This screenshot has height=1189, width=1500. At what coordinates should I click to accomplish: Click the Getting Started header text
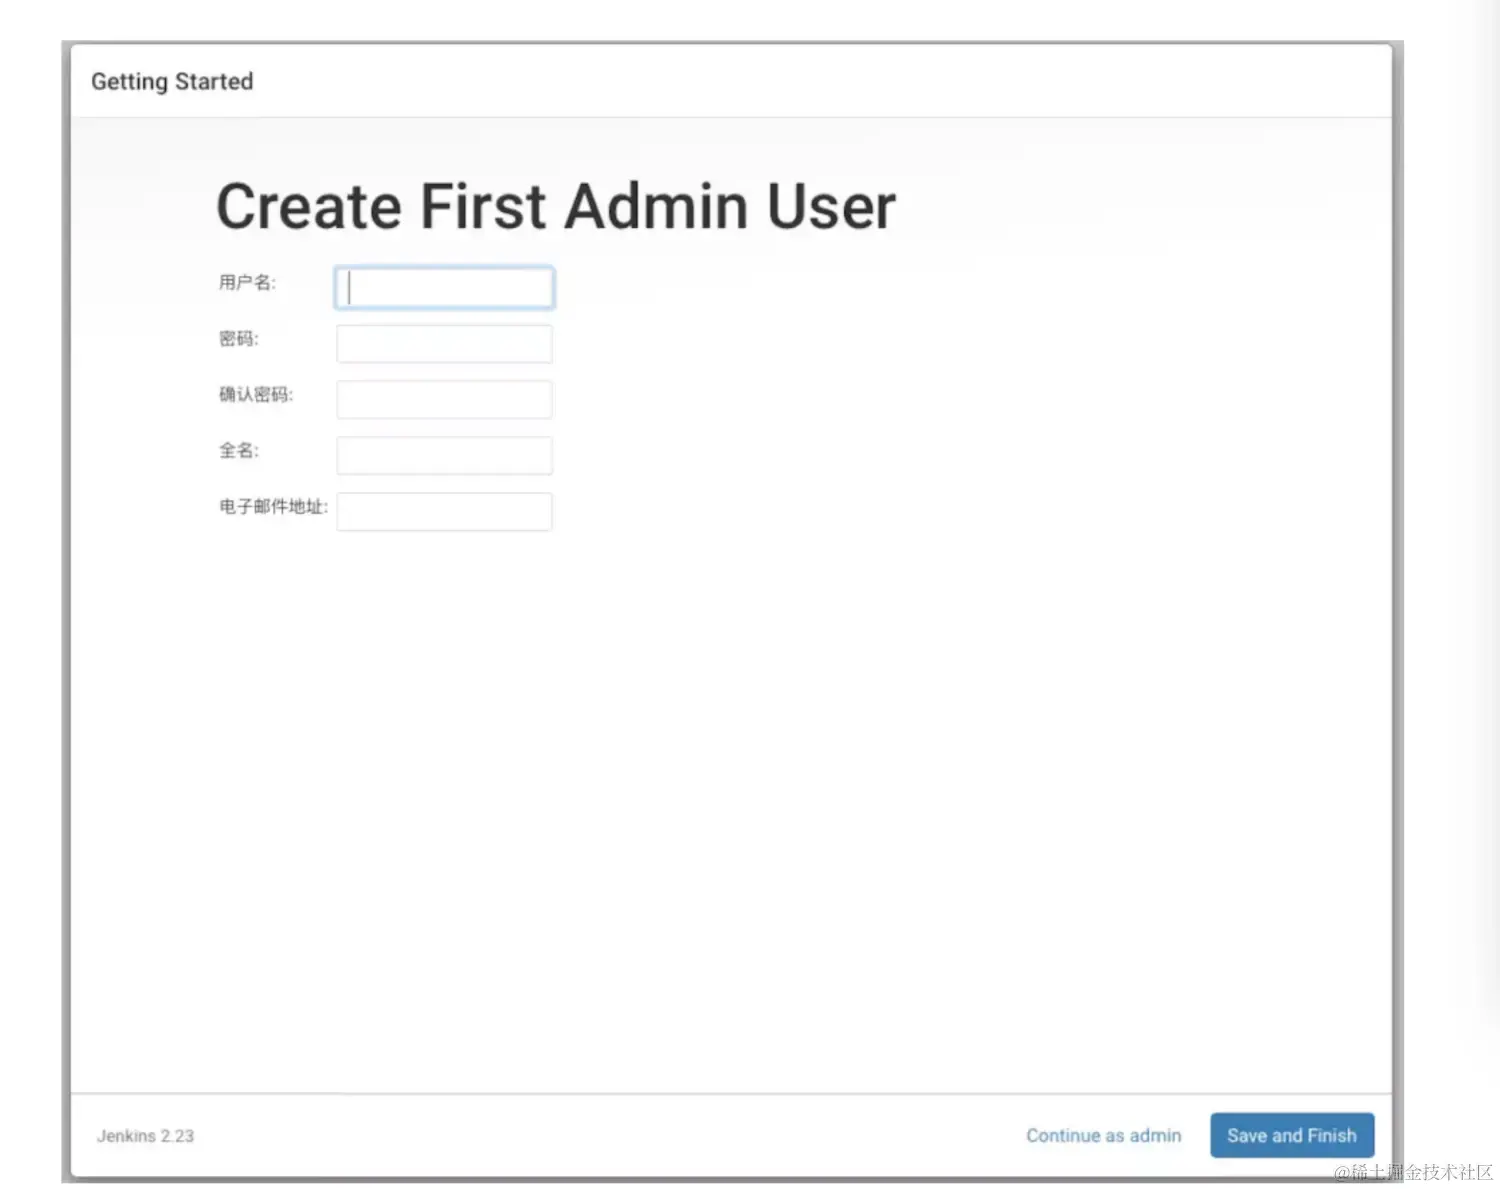point(172,81)
